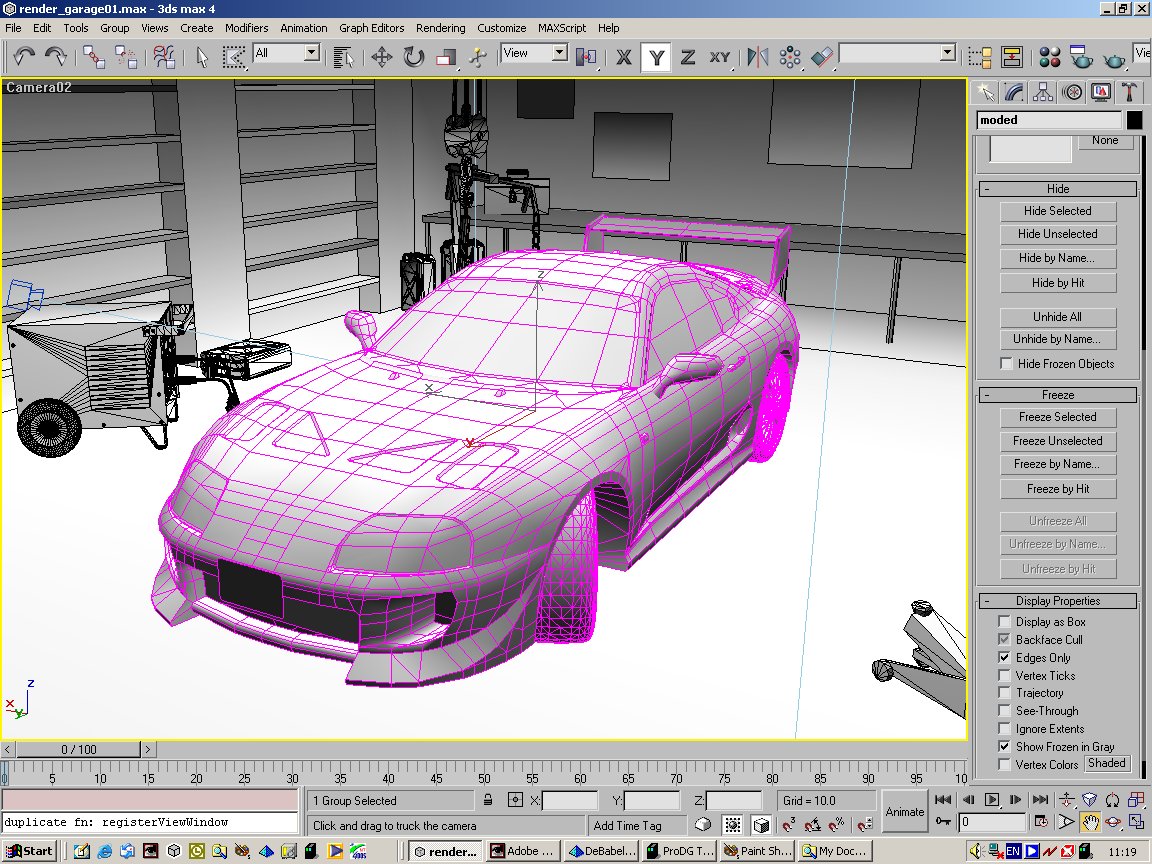Collapse the Freeze rollout
1152x864 pixels.
pyautogui.click(x=1057, y=395)
